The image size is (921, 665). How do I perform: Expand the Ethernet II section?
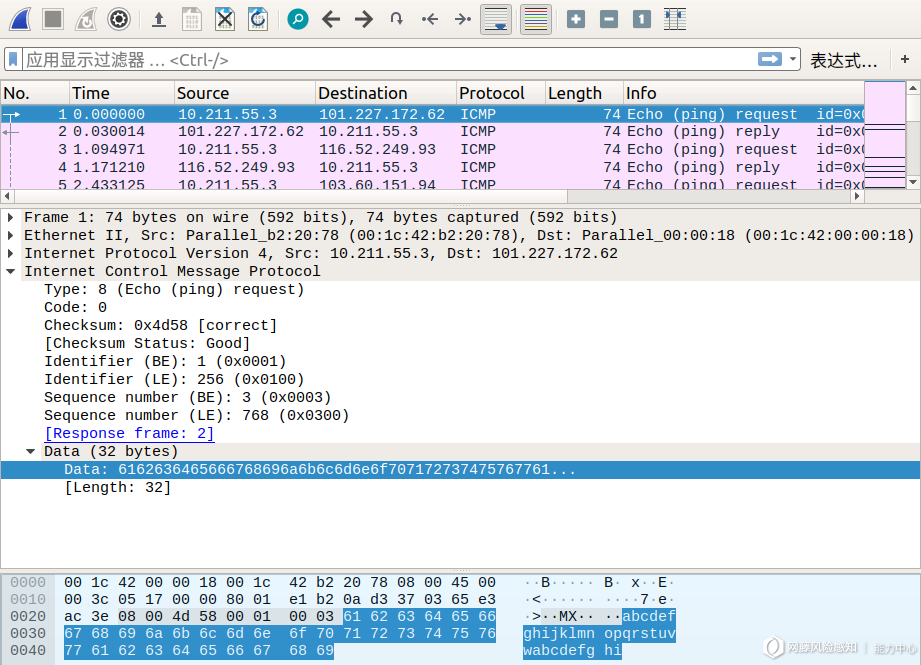click(11, 236)
